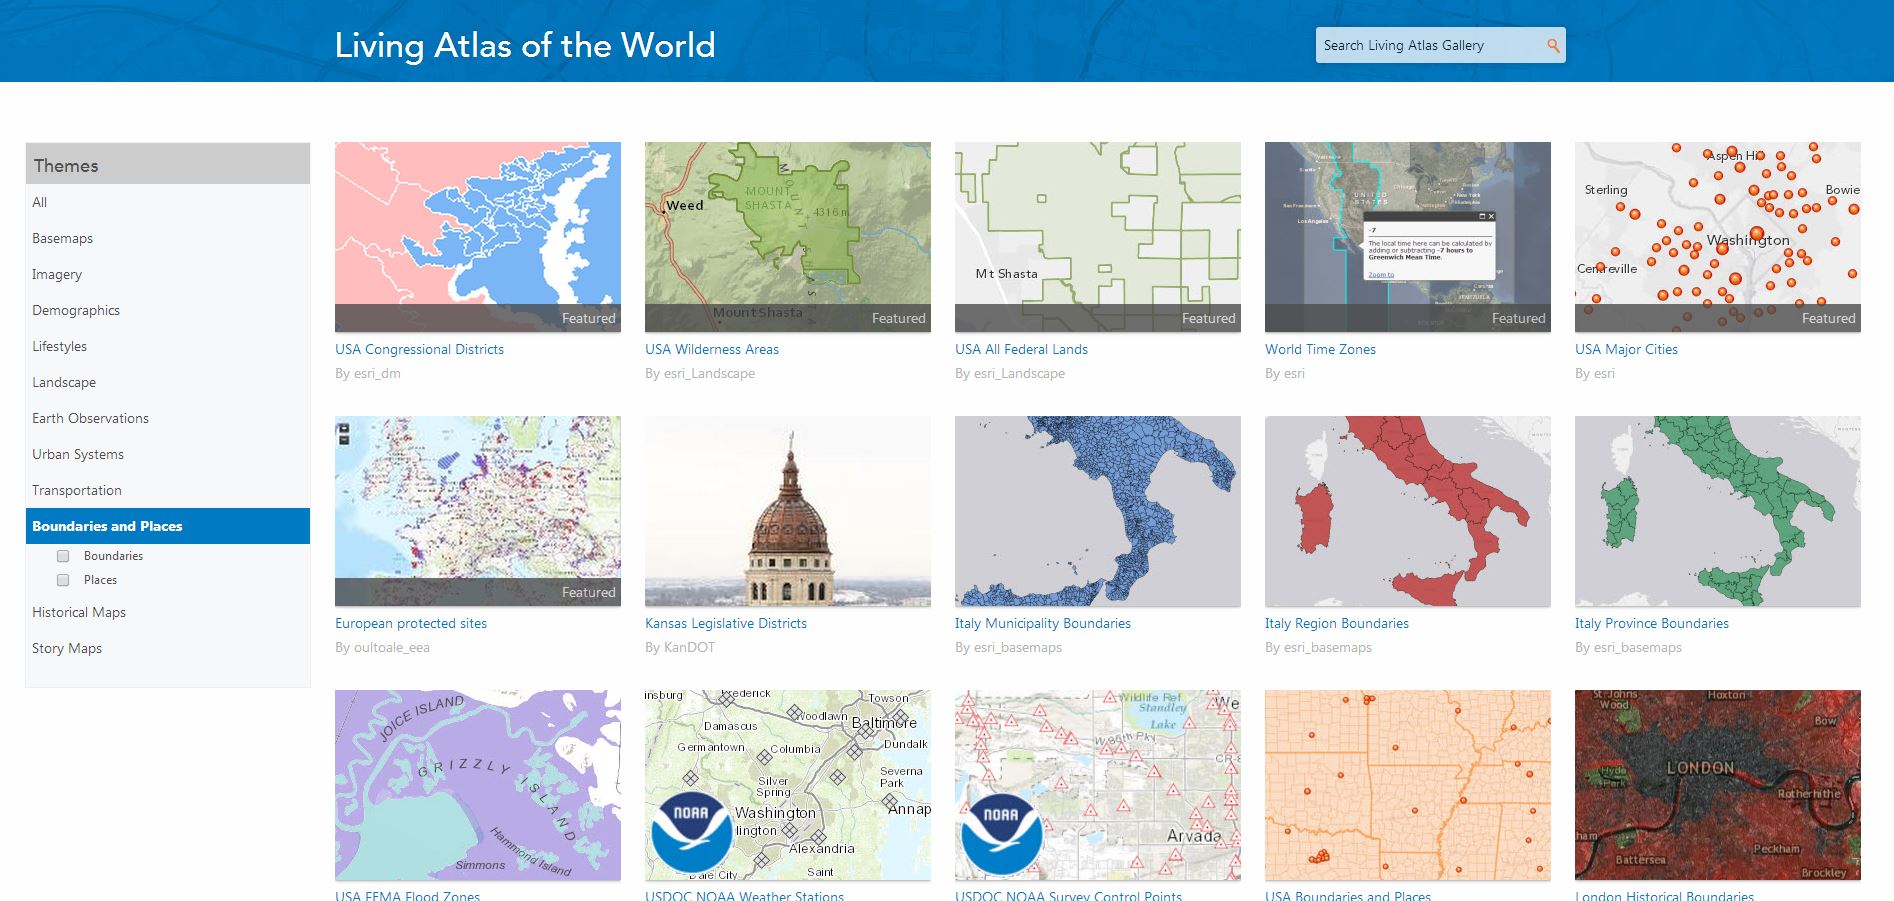Click the KanDOT author name

(690, 647)
